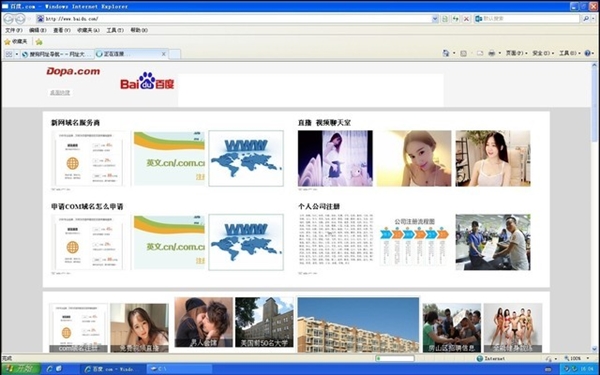Switch to the 搜狗网址导航 tab
The image size is (600, 375).
click(57, 54)
